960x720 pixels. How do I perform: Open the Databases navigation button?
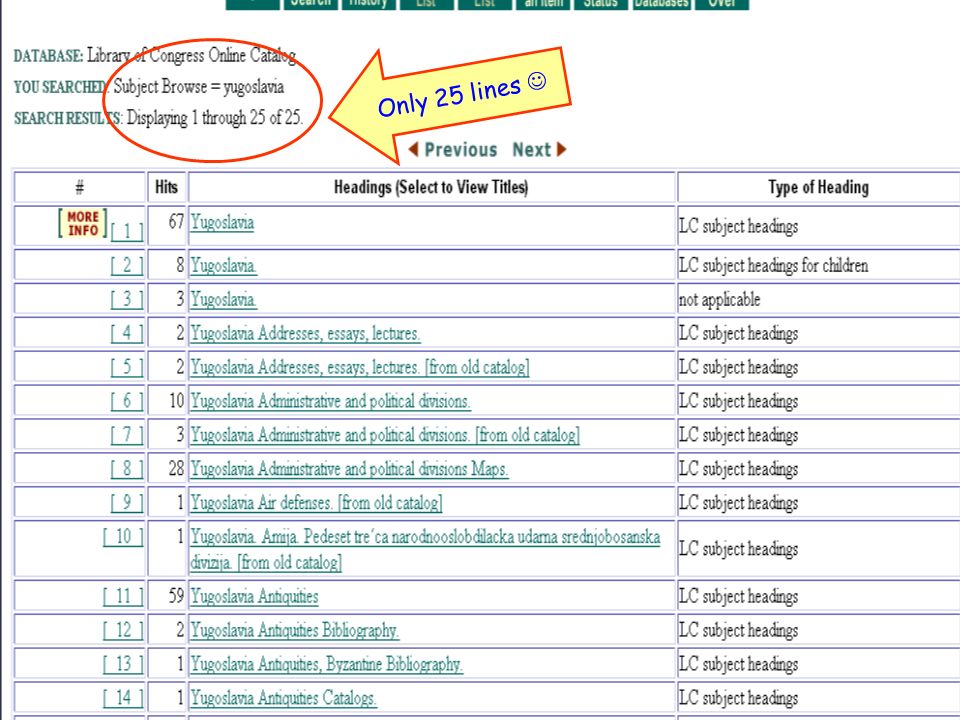click(661, 4)
